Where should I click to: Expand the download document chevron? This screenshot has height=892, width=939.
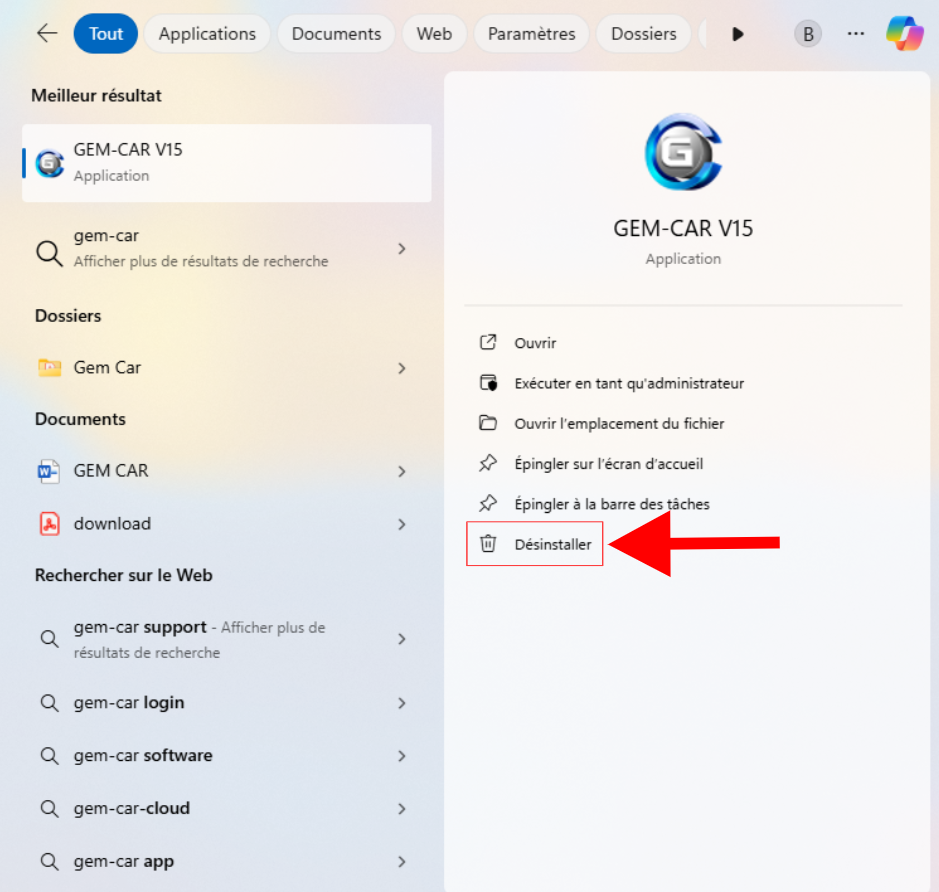click(x=402, y=524)
